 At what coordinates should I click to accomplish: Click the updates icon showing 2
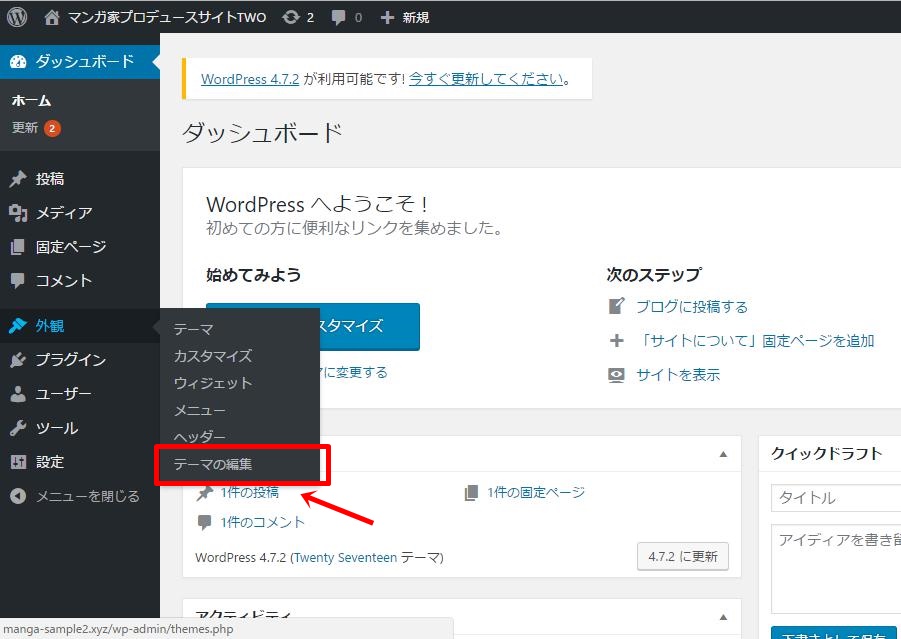click(291, 17)
